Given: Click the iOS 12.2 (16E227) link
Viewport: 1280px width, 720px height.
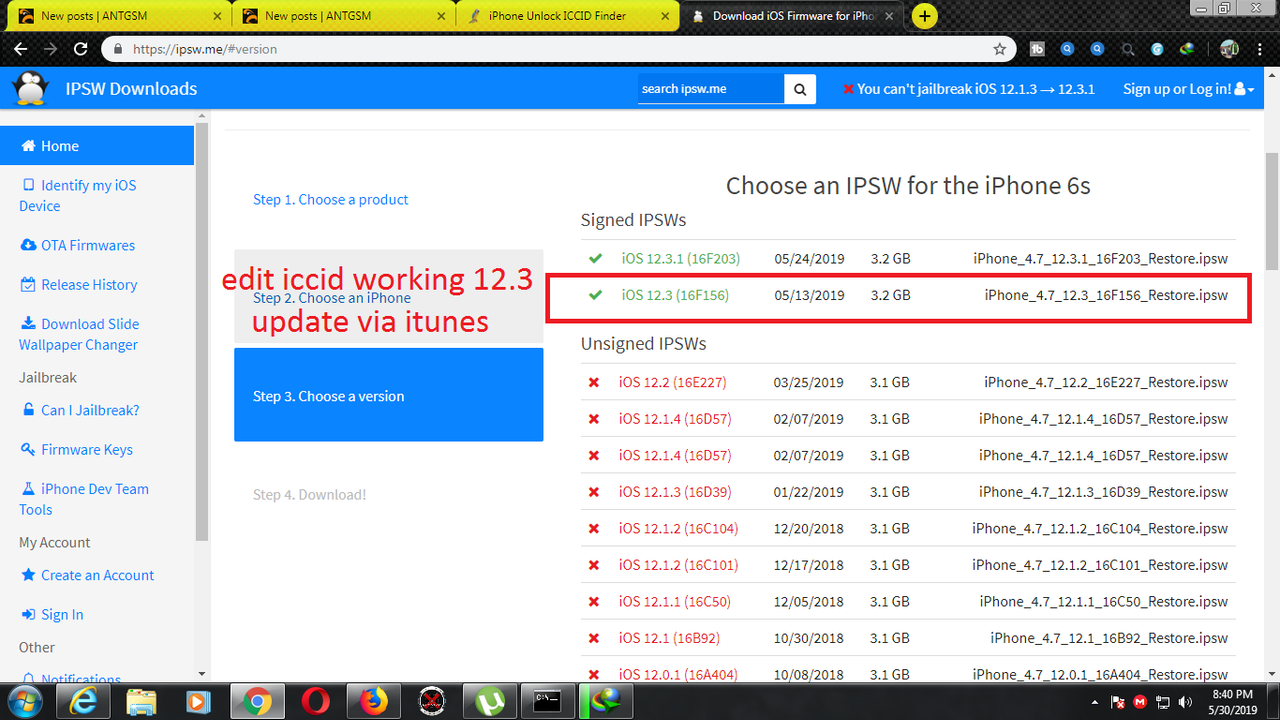Looking at the screenshot, I should [x=672, y=382].
